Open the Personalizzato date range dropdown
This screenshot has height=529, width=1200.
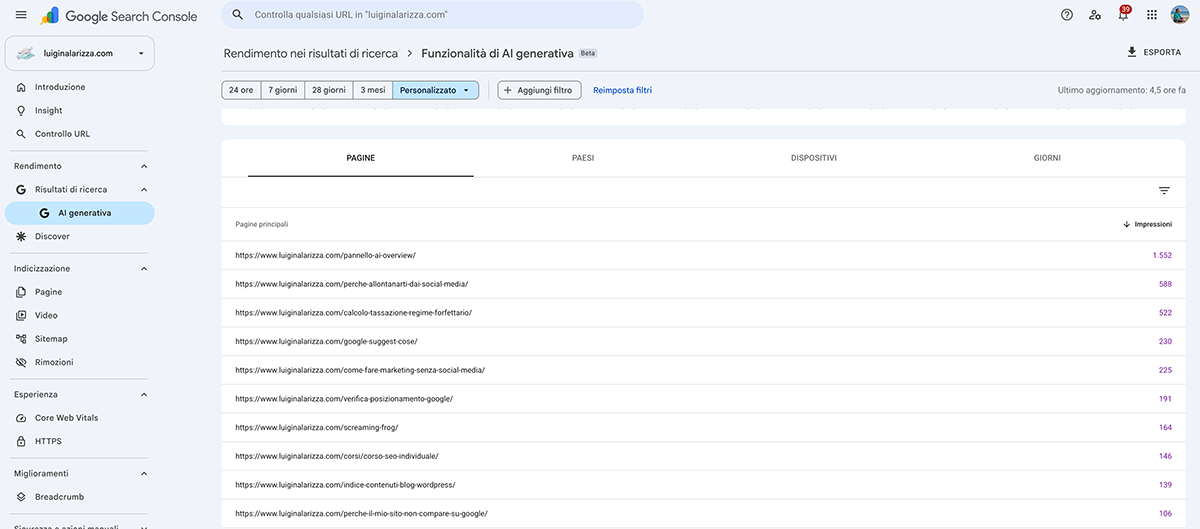(436, 90)
